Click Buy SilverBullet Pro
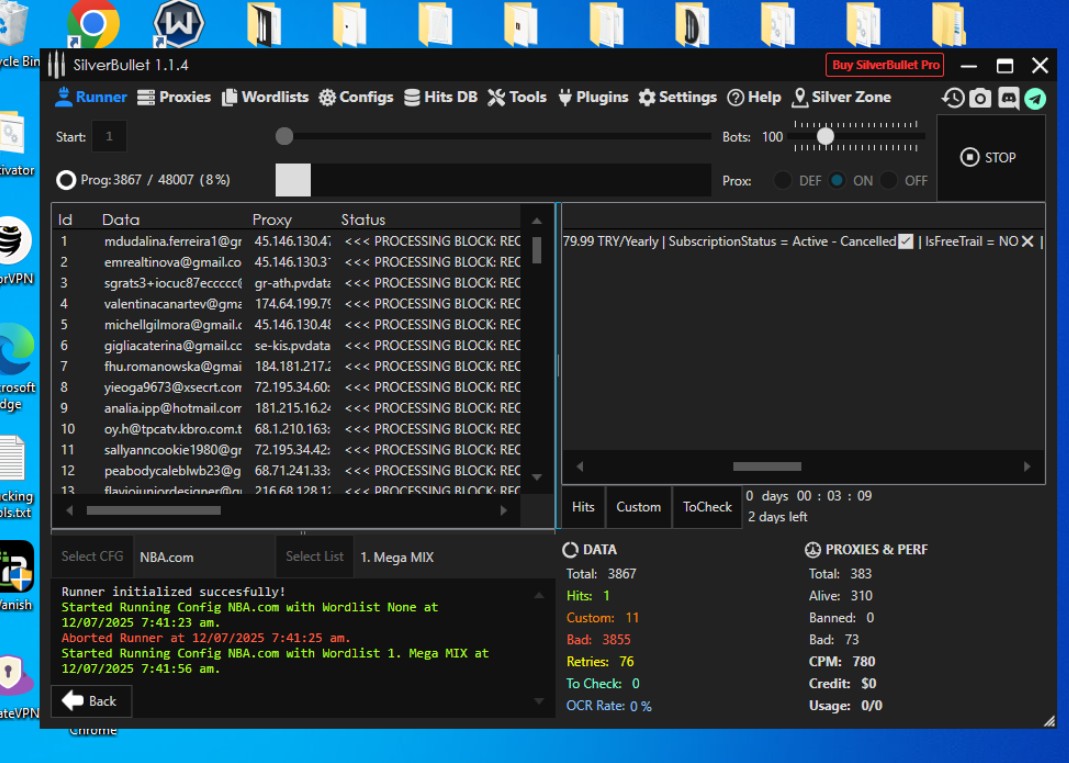1069x763 pixels. tap(885, 65)
